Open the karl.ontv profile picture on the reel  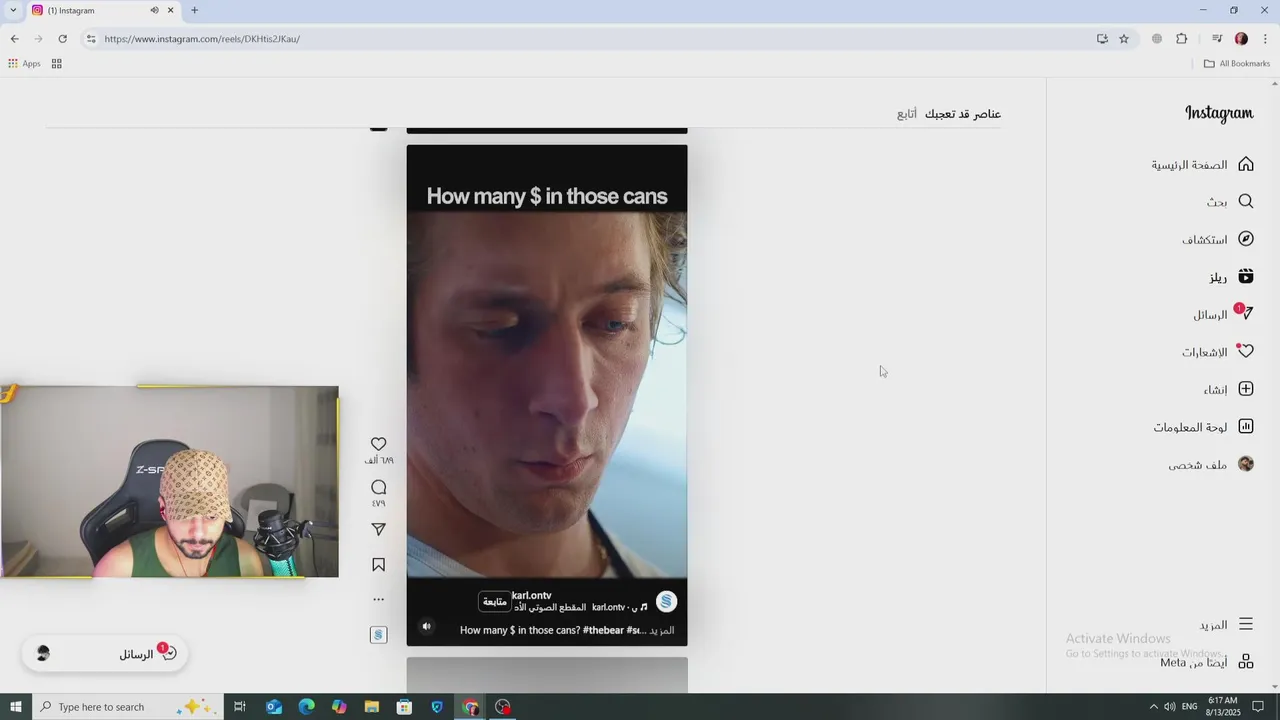point(666,602)
